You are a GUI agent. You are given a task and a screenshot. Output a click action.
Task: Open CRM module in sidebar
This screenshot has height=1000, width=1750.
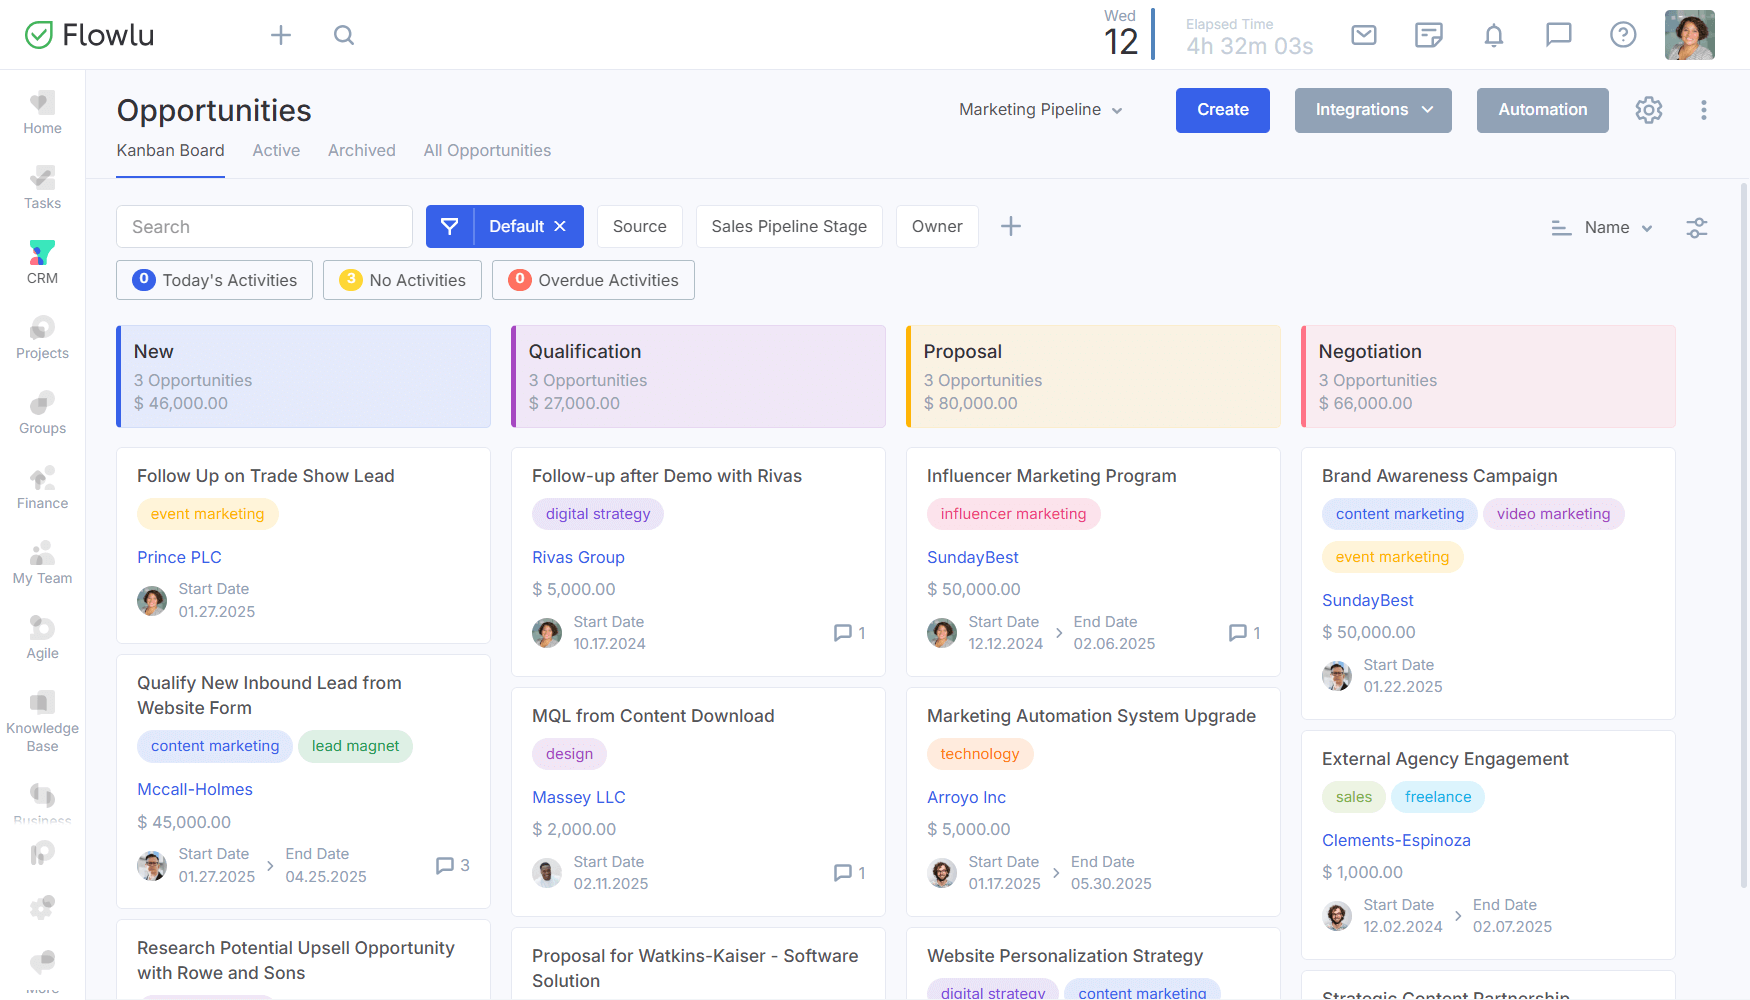[x=42, y=263]
